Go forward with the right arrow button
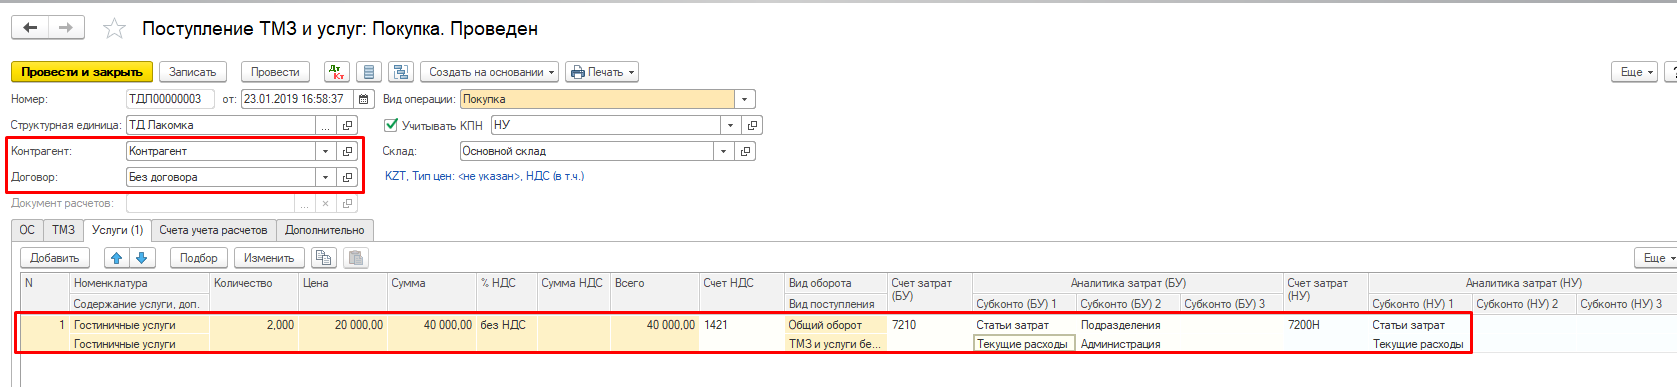 (x=66, y=28)
